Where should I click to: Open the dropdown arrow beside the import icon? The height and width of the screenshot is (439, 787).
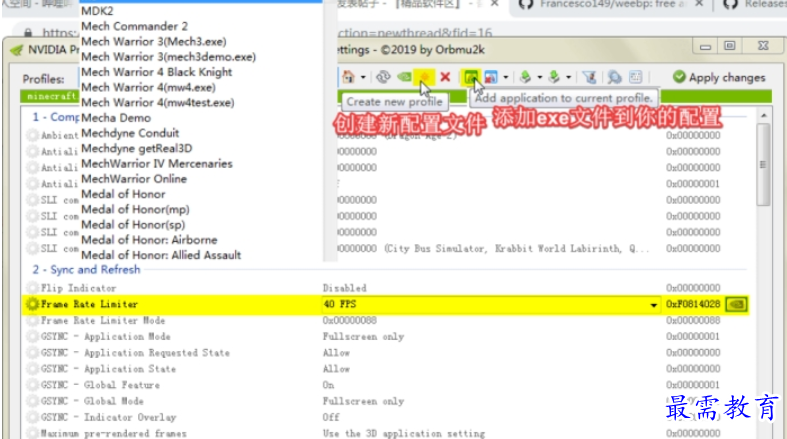coord(568,78)
